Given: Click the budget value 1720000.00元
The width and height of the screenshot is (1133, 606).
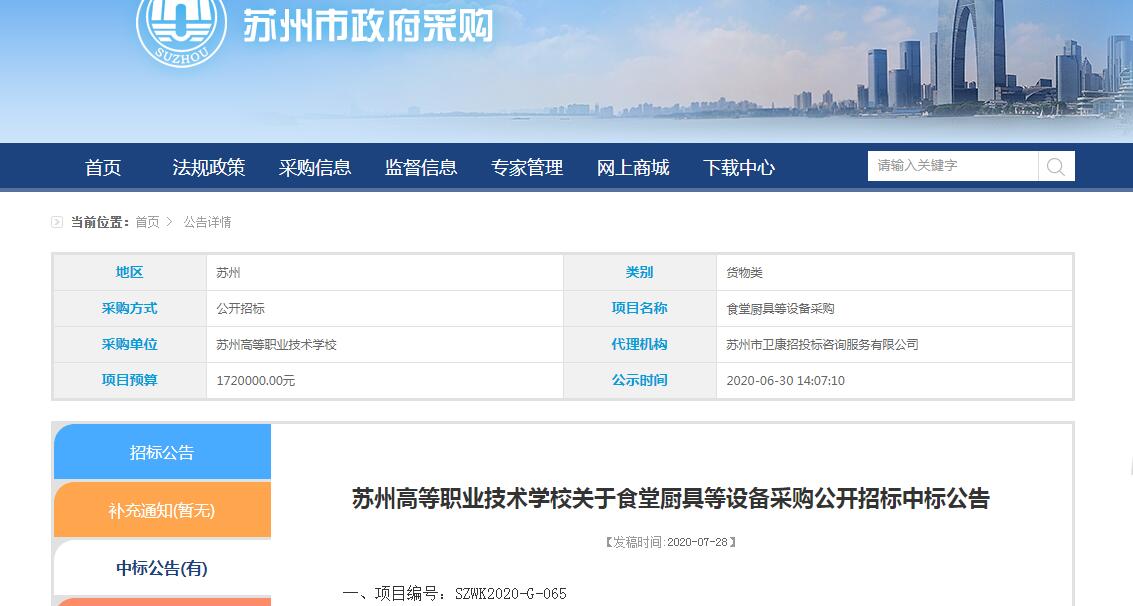Looking at the screenshot, I should coord(256,381).
